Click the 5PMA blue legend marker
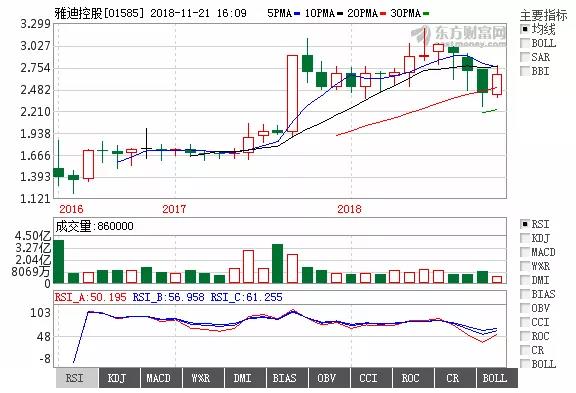The height and width of the screenshot is (393, 576). [x=297, y=14]
